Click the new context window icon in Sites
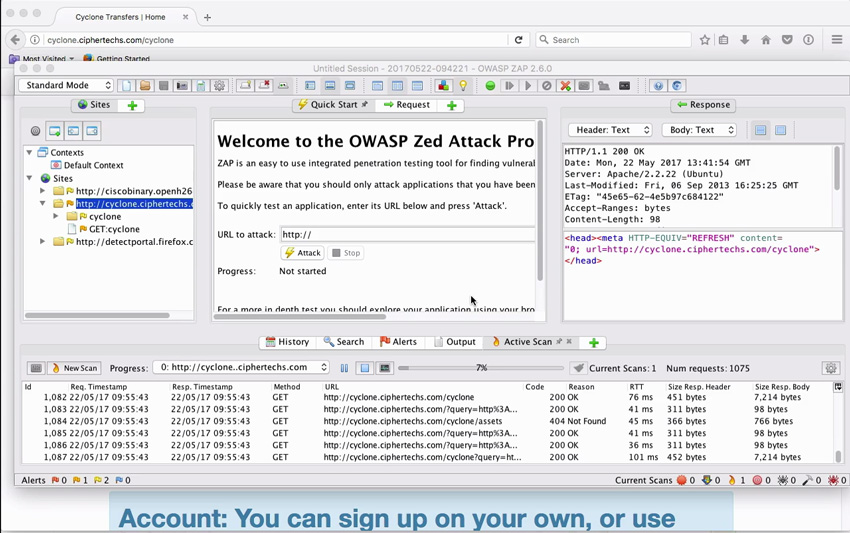 (x=55, y=131)
